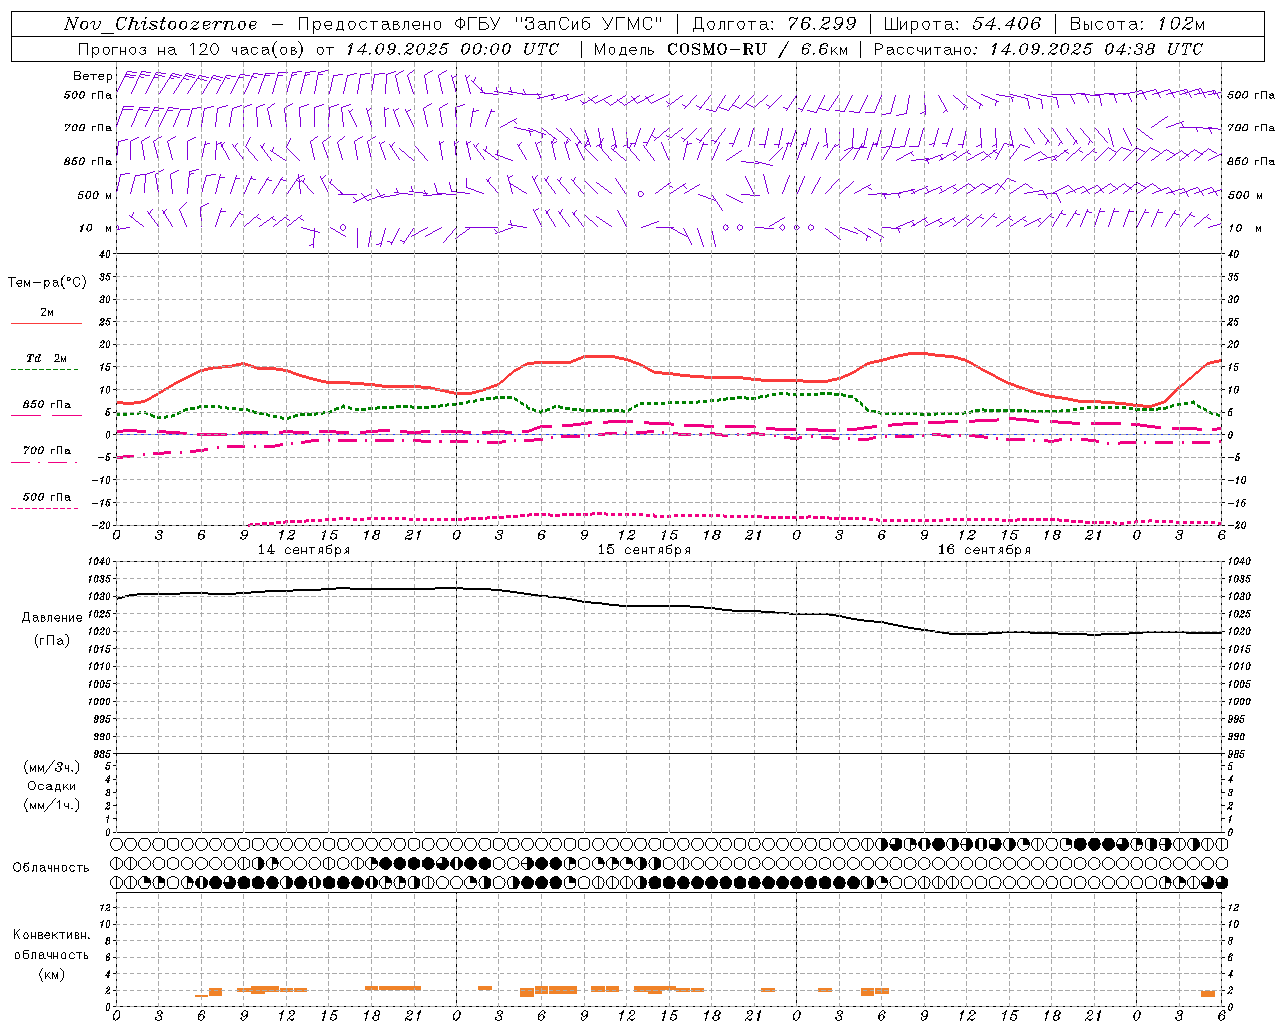Click 1020 on the right pressure axis
This screenshot has height=1024, width=1280.
[x=1238, y=632]
